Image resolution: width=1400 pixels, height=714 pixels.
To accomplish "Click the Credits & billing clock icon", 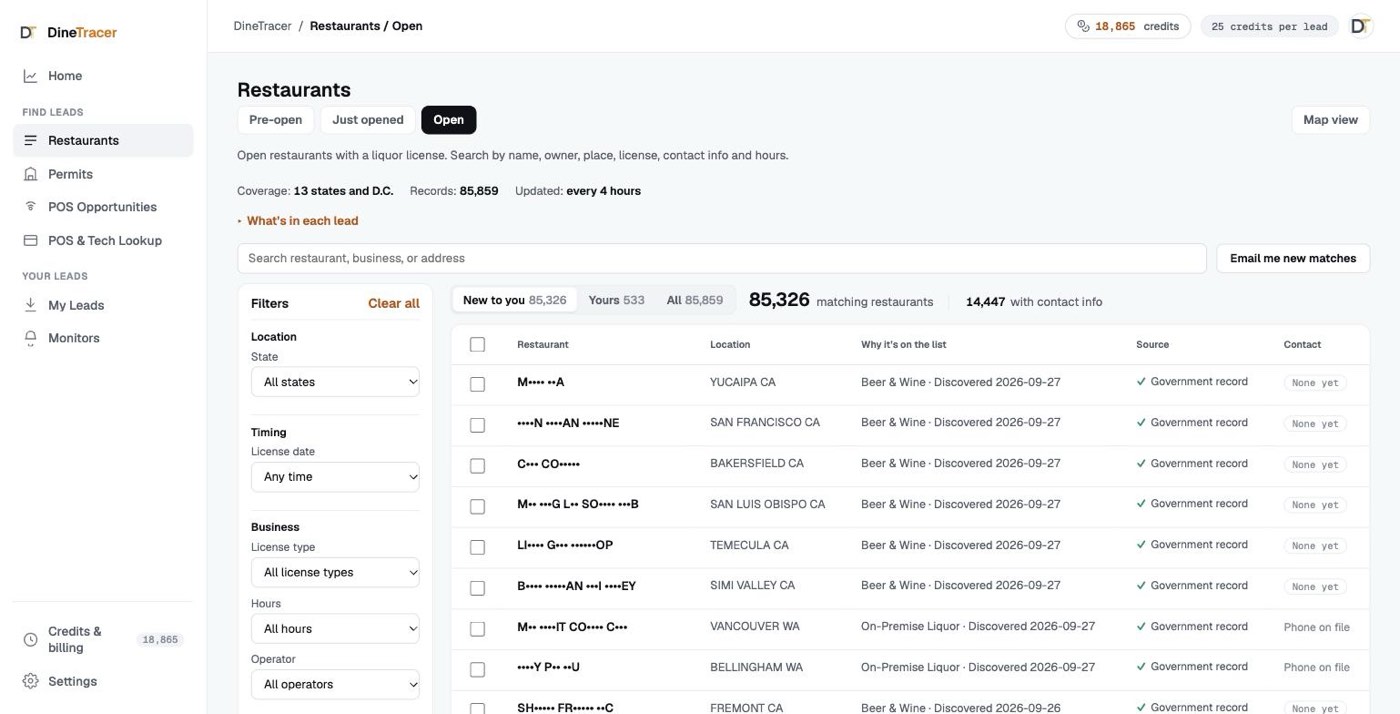I will pos(30,639).
